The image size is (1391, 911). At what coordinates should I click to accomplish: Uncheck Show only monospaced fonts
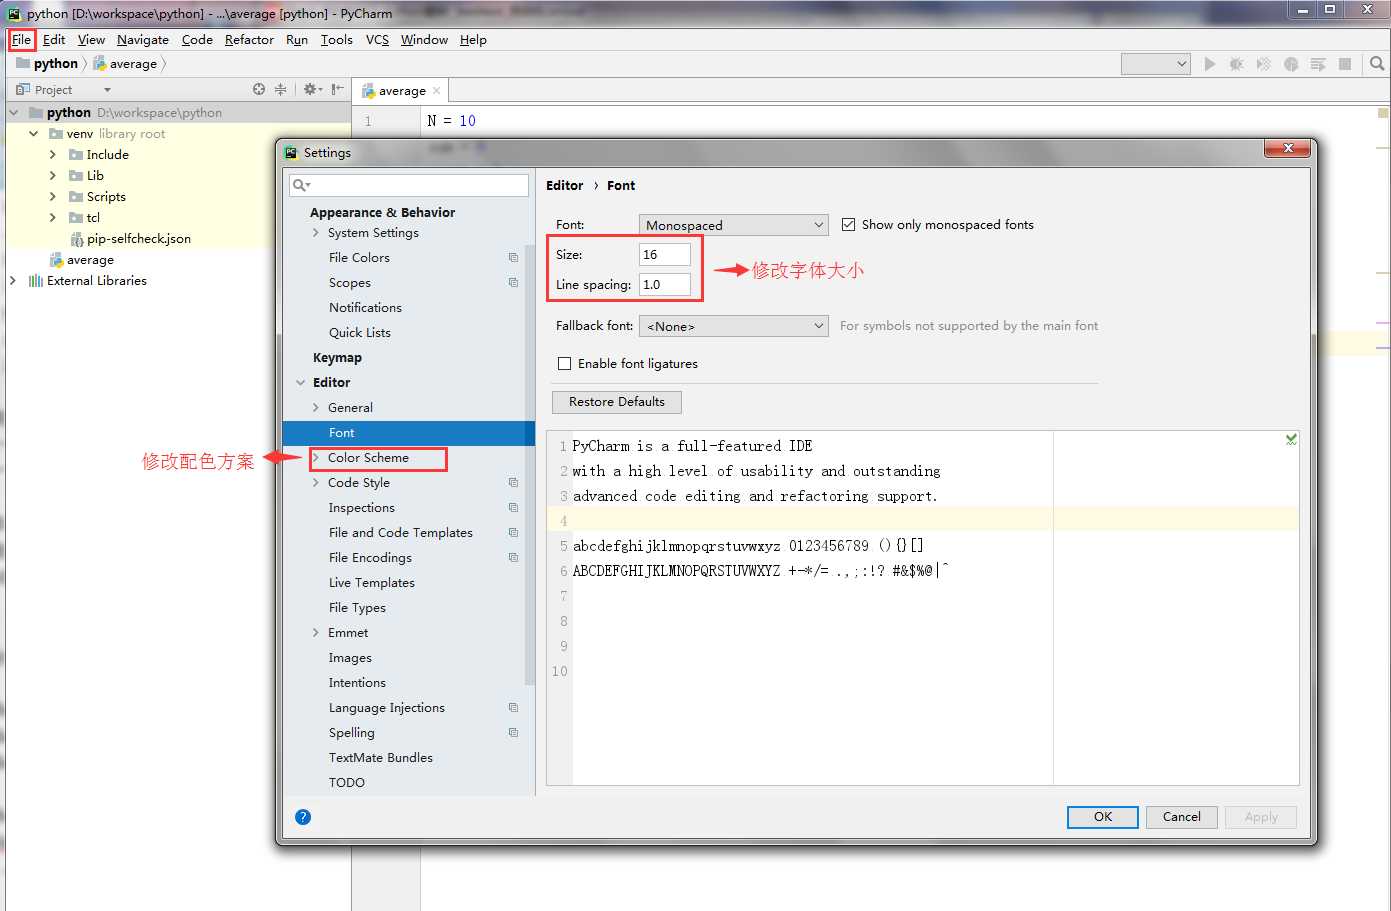point(848,225)
